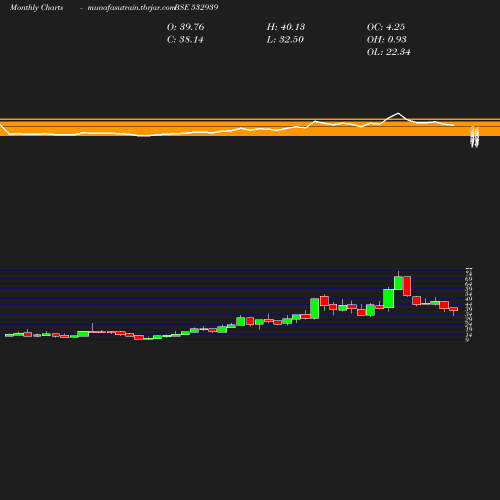Viewport: 500px width, 500px height.
Task: Click the close value 'C: 38.14'
Action: [185, 40]
